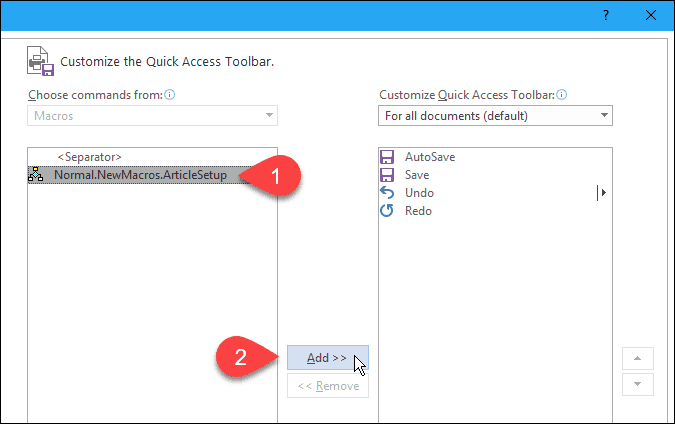Click the << Remove button

click(x=328, y=386)
